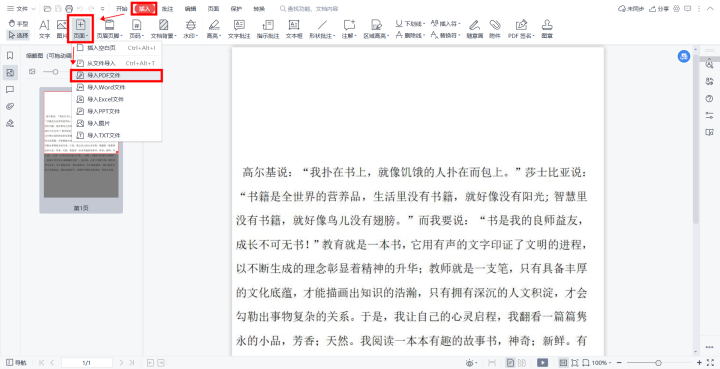
Task: Switch to the 保护 tab
Action: 236,9
